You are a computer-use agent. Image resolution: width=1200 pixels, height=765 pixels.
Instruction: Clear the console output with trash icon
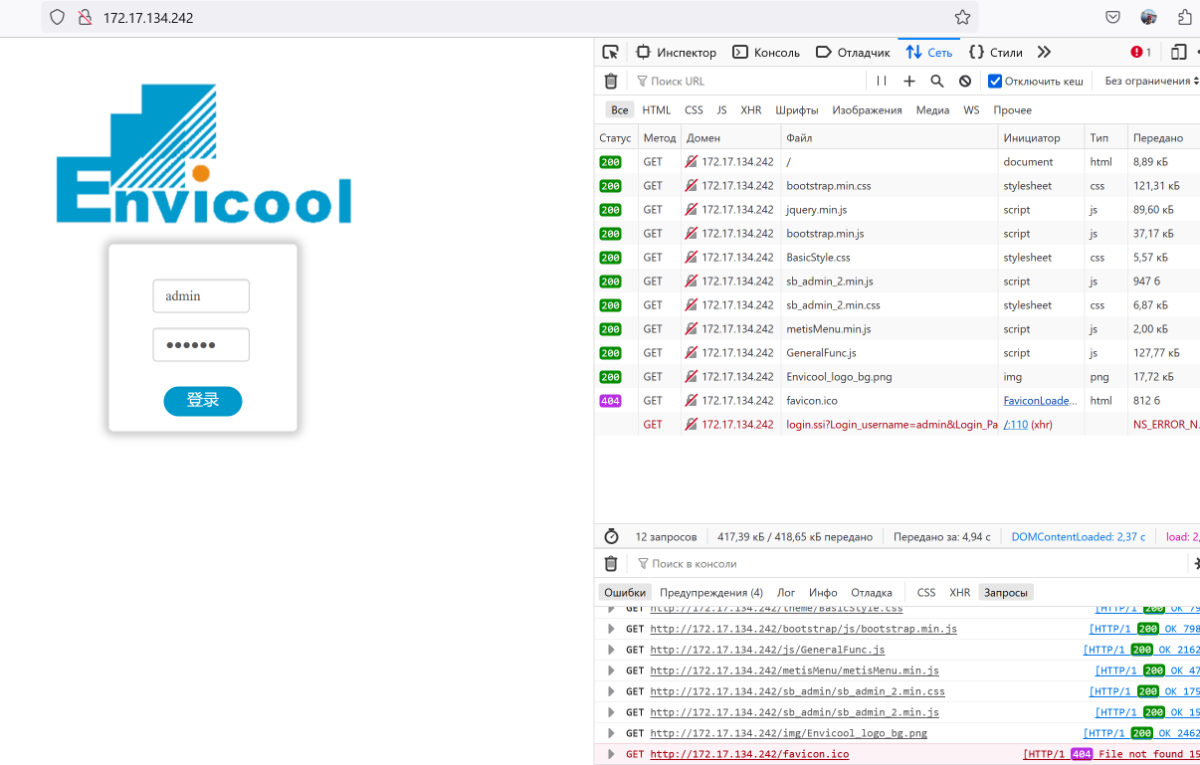pyautogui.click(x=611, y=564)
